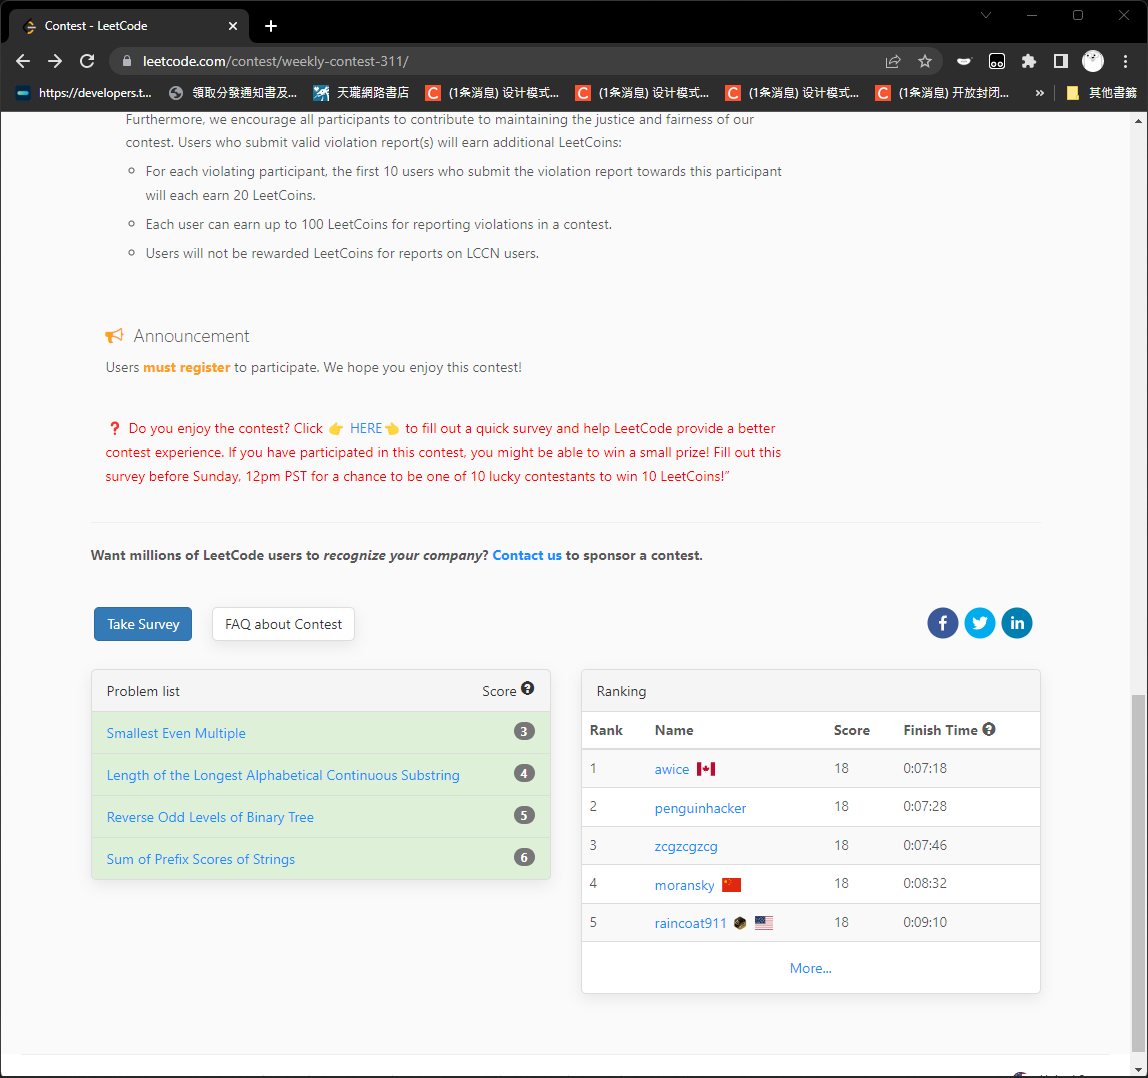
Task: Click the Finish Time help icon
Action: 989,730
